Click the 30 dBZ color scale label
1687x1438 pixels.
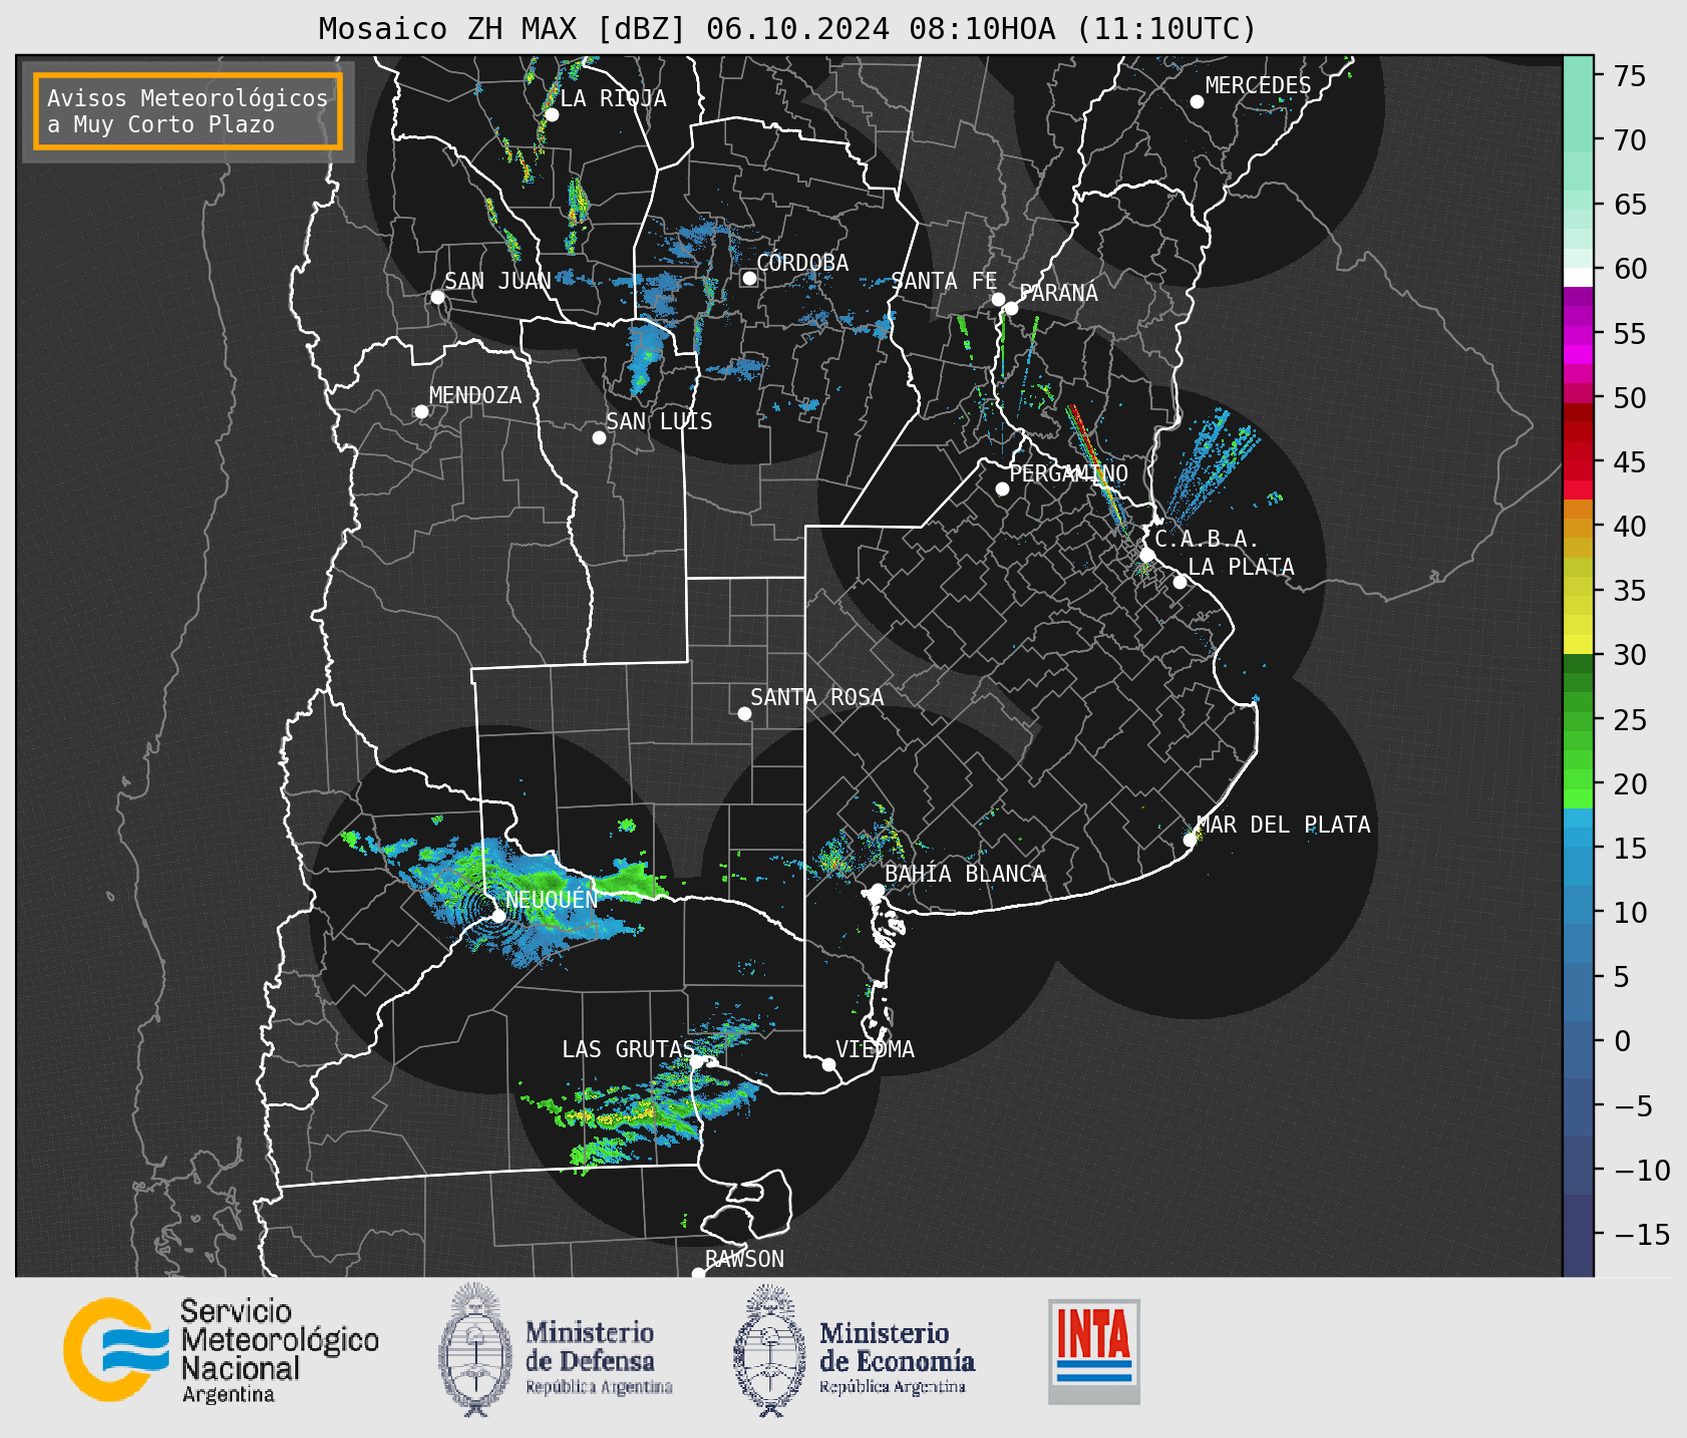pos(1630,655)
